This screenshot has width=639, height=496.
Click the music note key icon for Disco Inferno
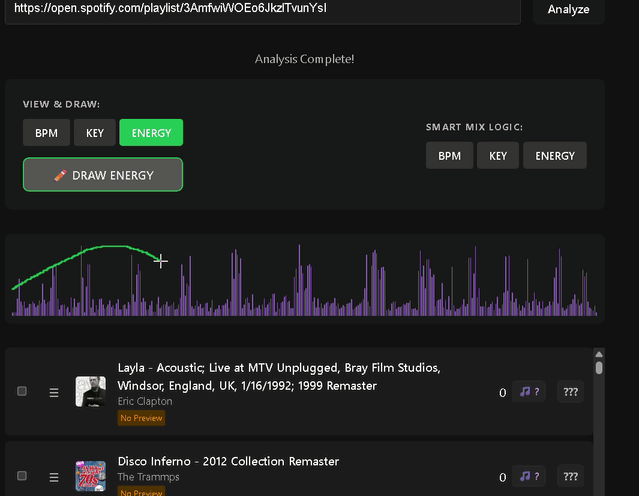point(529,476)
